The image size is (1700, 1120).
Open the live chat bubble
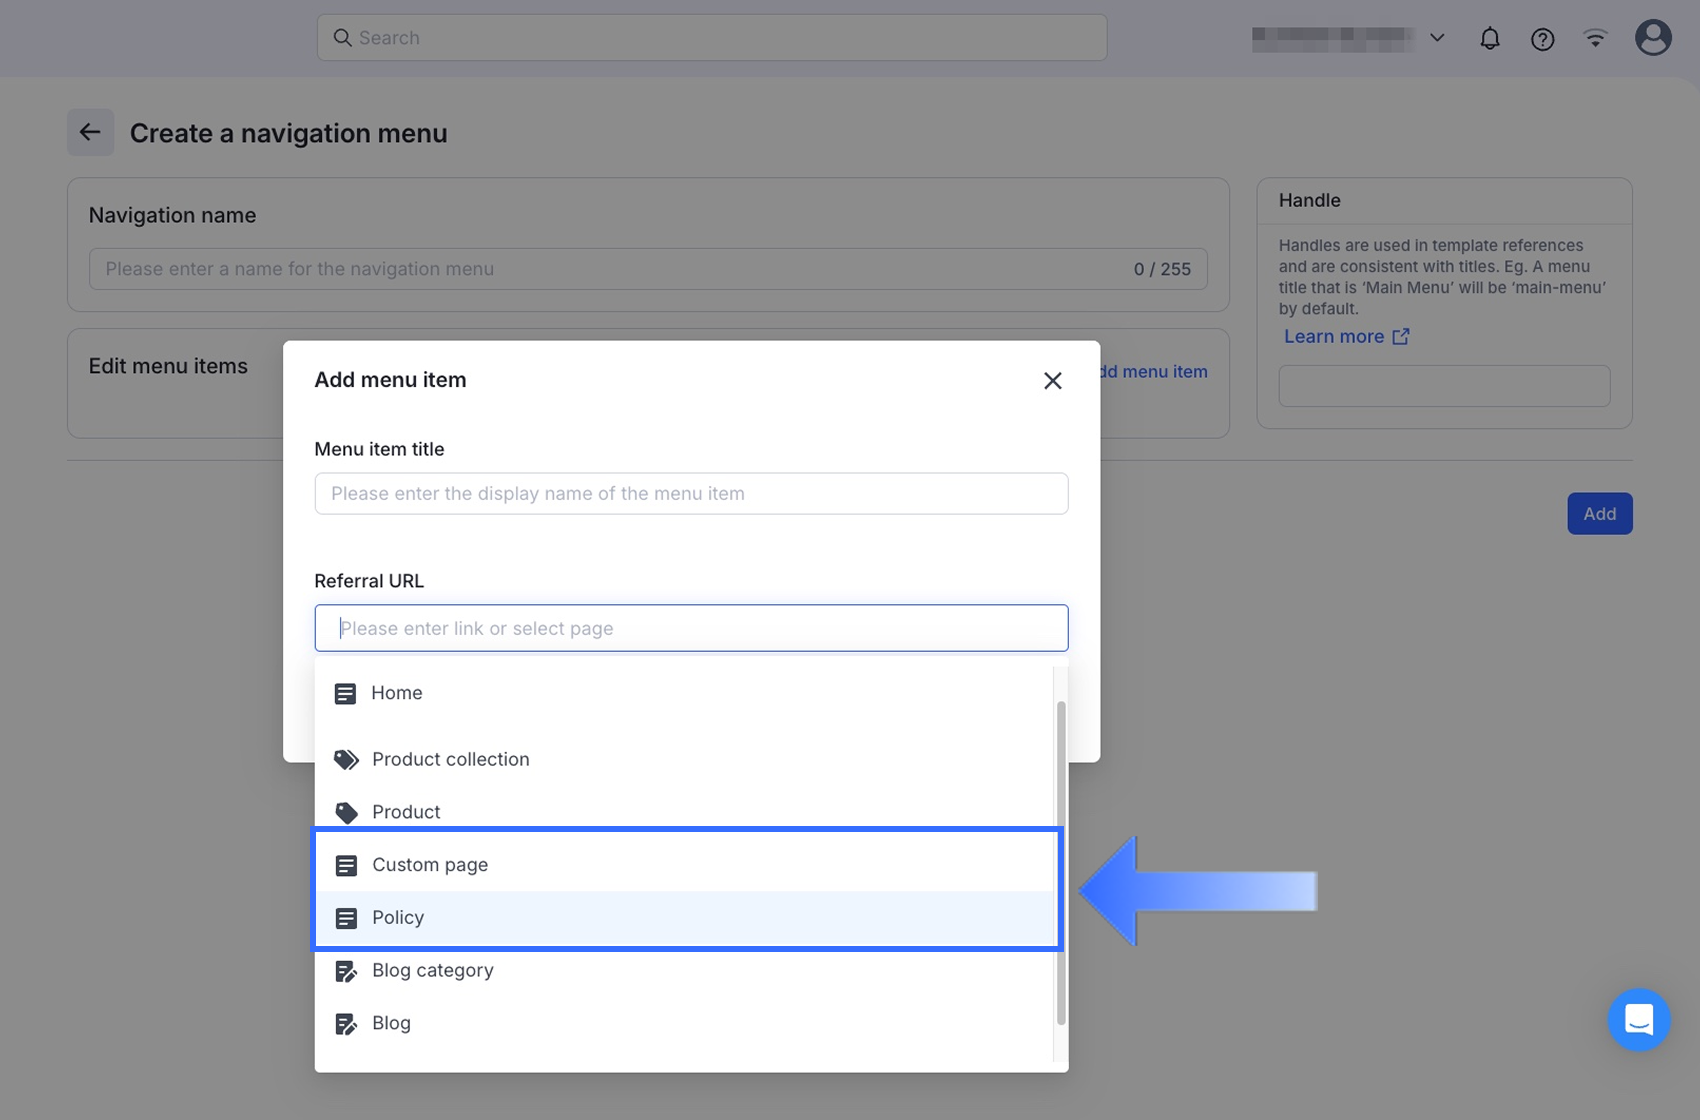pyautogui.click(x=1638, y=1019)
